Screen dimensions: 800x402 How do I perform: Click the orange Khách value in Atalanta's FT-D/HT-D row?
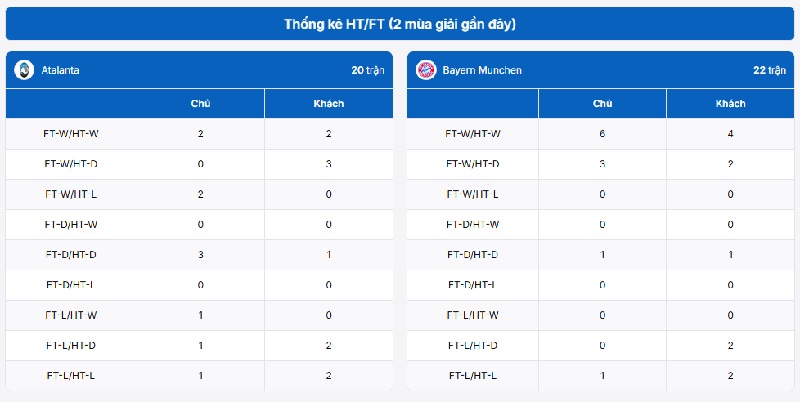329,255
